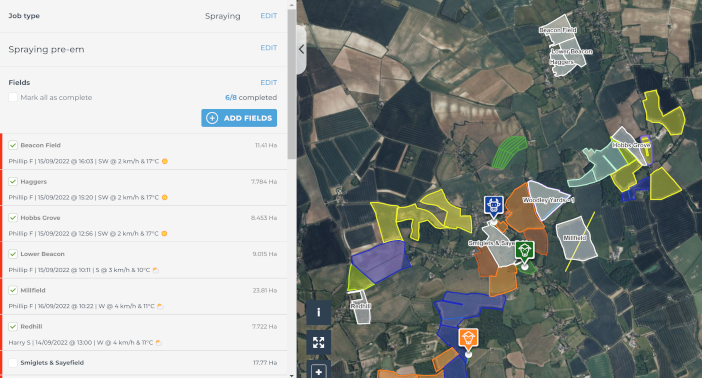Zoom in on the map

click(318, 371)
